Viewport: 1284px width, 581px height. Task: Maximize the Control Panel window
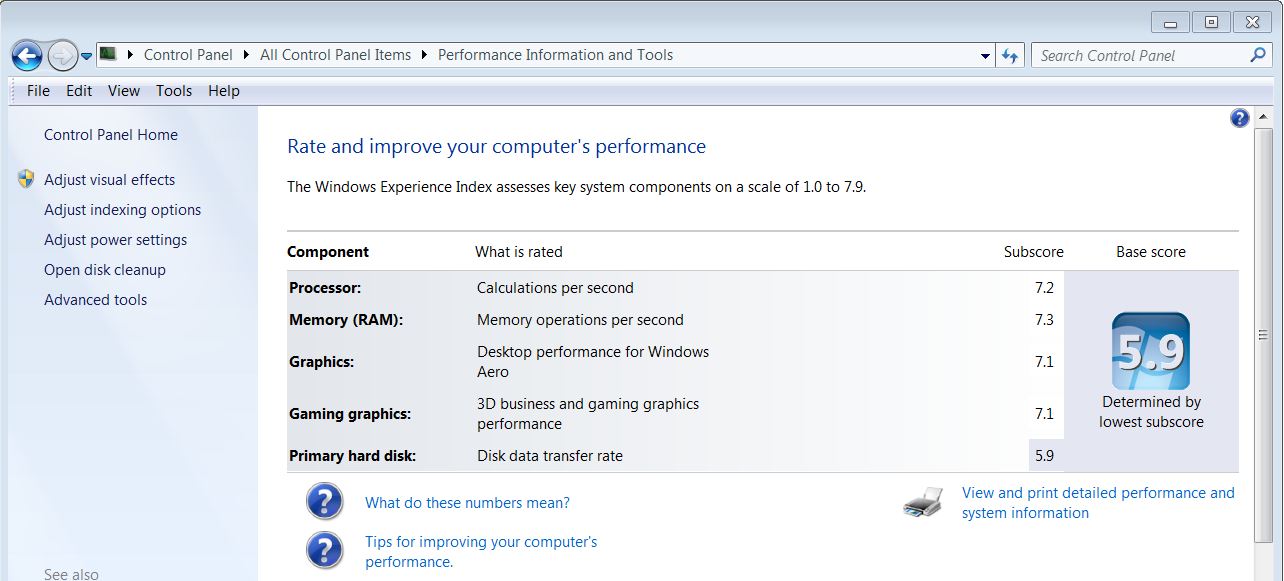[1211, 22]
